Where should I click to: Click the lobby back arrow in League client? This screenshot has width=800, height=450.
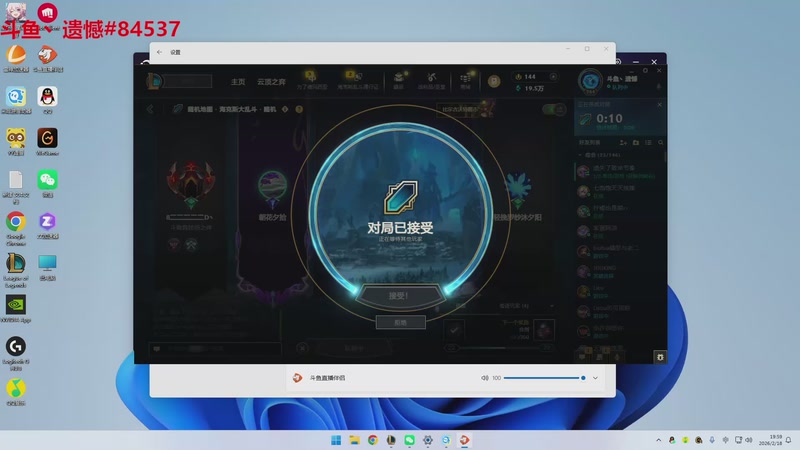click(x=150, y=109)
